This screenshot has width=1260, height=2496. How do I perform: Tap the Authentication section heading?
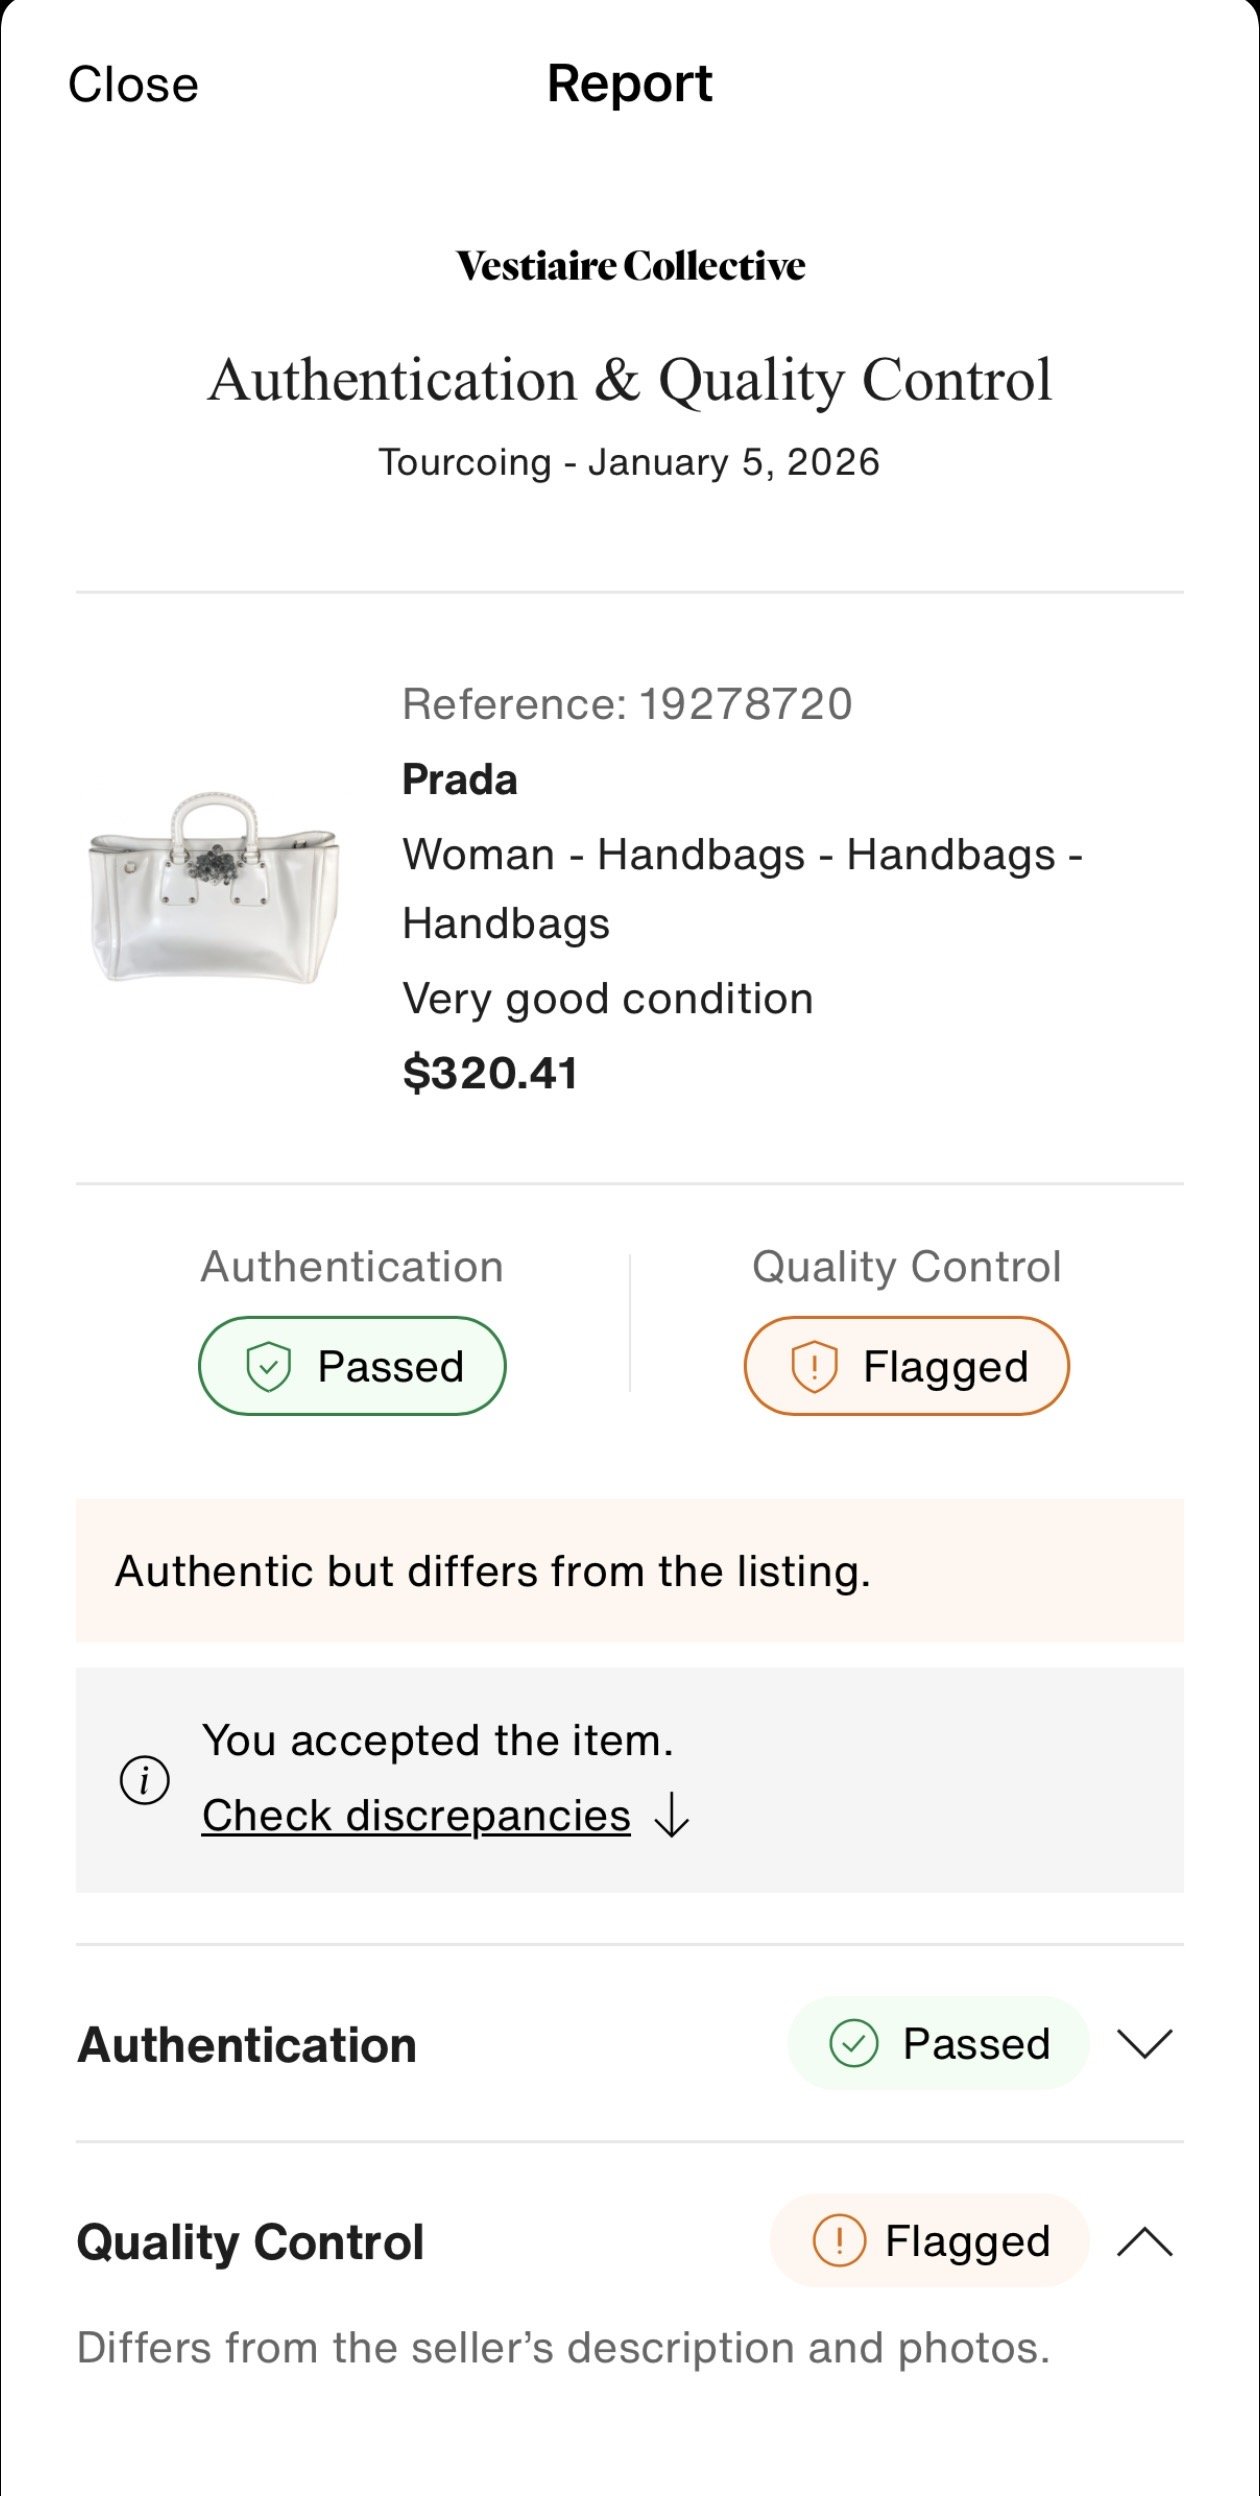pyautogui.click(x=247, y=2044)
